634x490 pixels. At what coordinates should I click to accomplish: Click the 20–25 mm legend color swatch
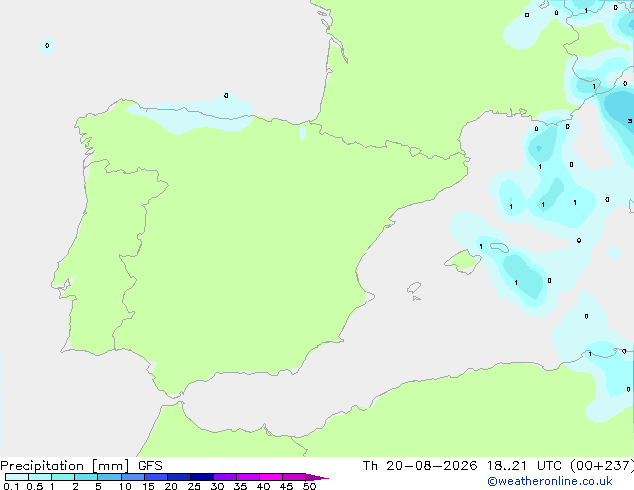pyautogui.click(x=179, y=477)
